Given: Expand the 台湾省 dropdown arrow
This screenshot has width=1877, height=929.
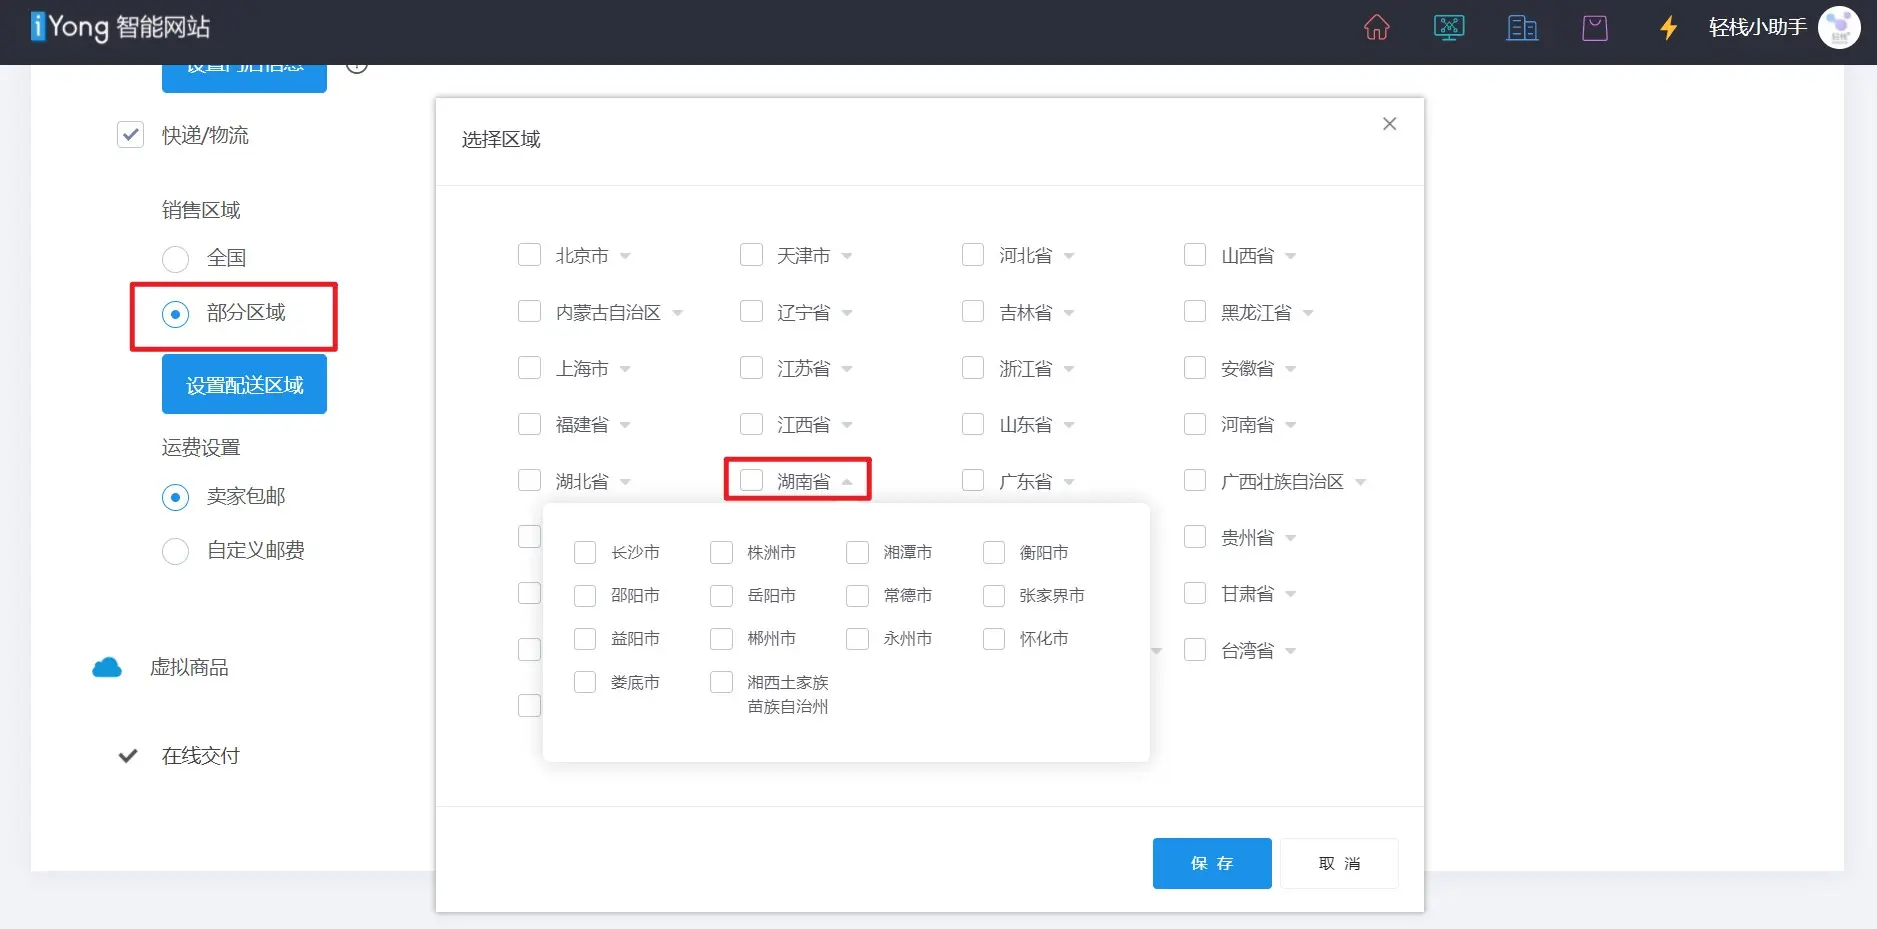Looking at the screenshot, I should pyautogui.click(x=1290, y=652).
